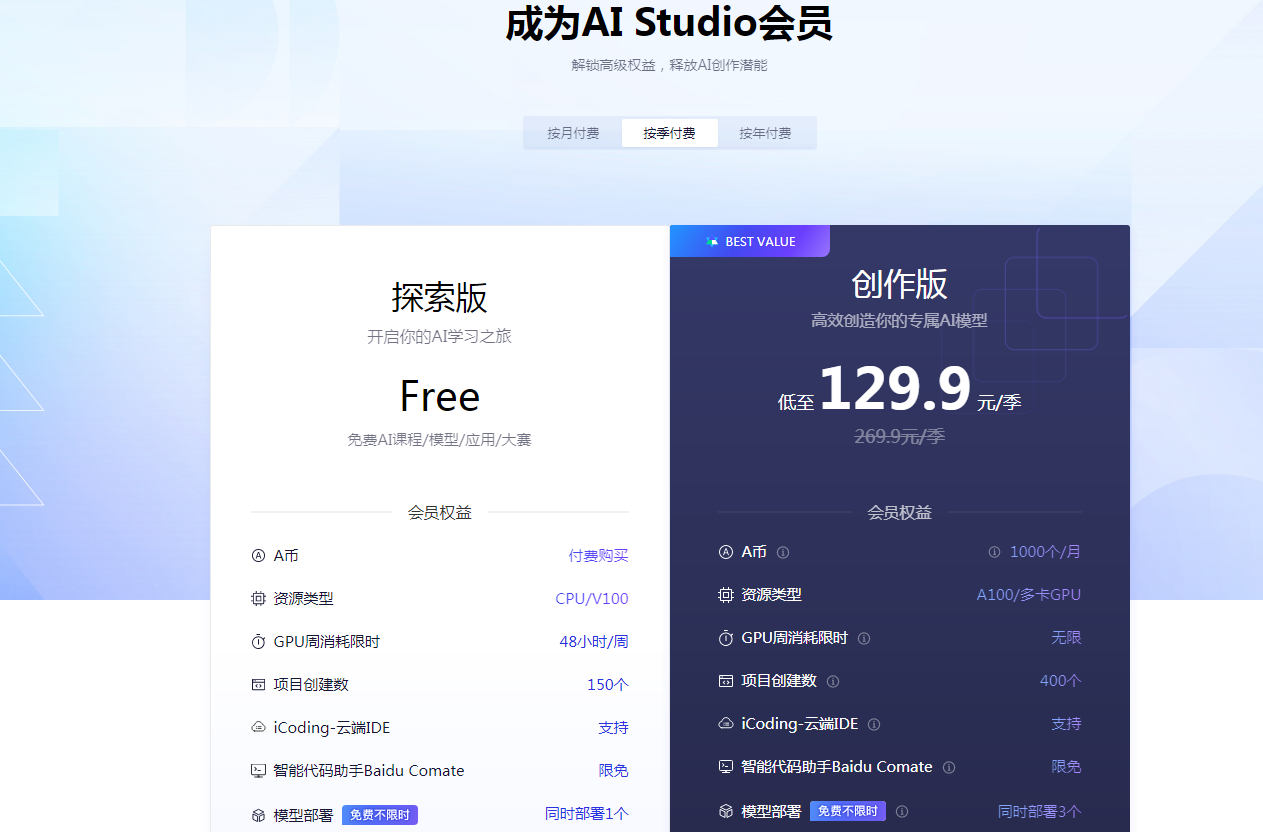This screenshot has height=832, width=1263.
Task: Click the Free price label
Action: click(440, 397)
